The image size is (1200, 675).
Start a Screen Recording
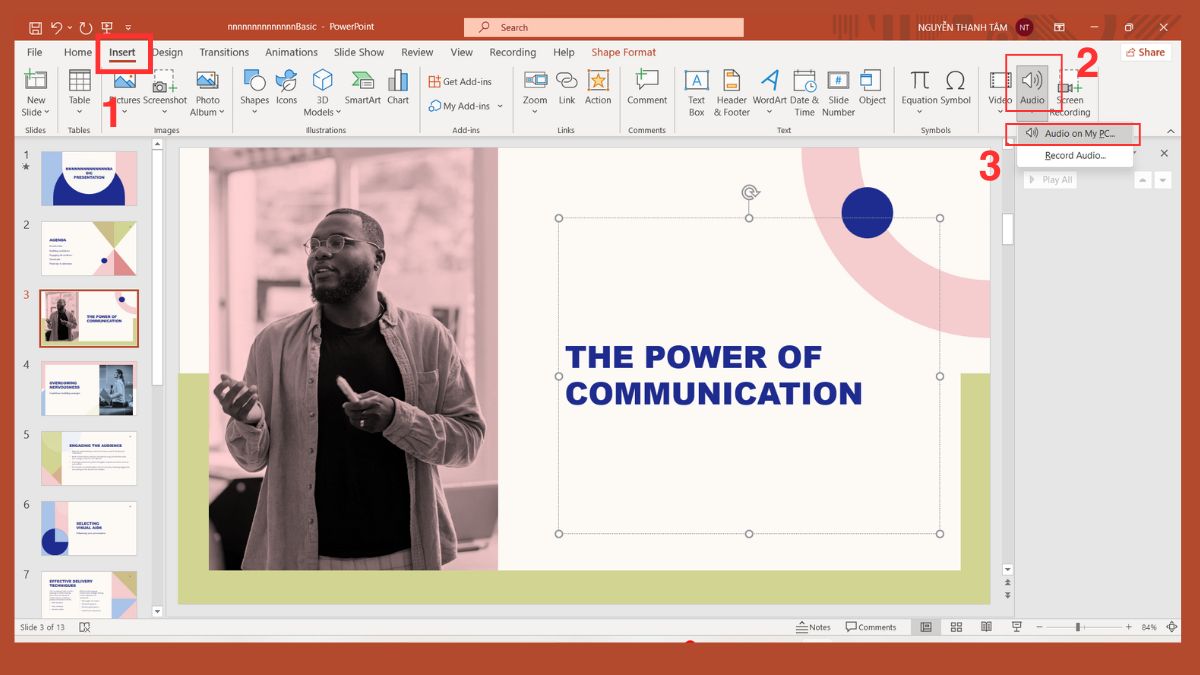coord(1071,90)
